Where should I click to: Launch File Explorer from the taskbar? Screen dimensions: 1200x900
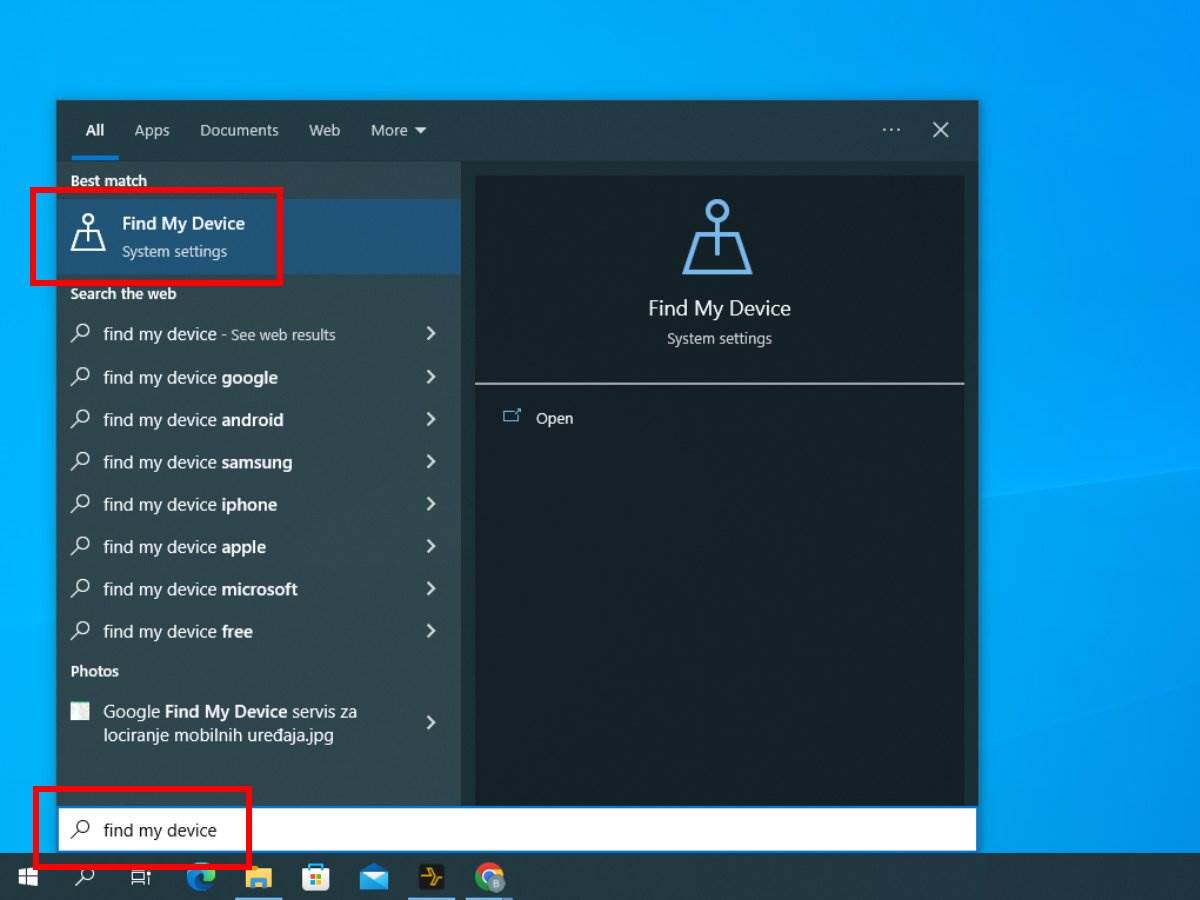click(259, 877)
